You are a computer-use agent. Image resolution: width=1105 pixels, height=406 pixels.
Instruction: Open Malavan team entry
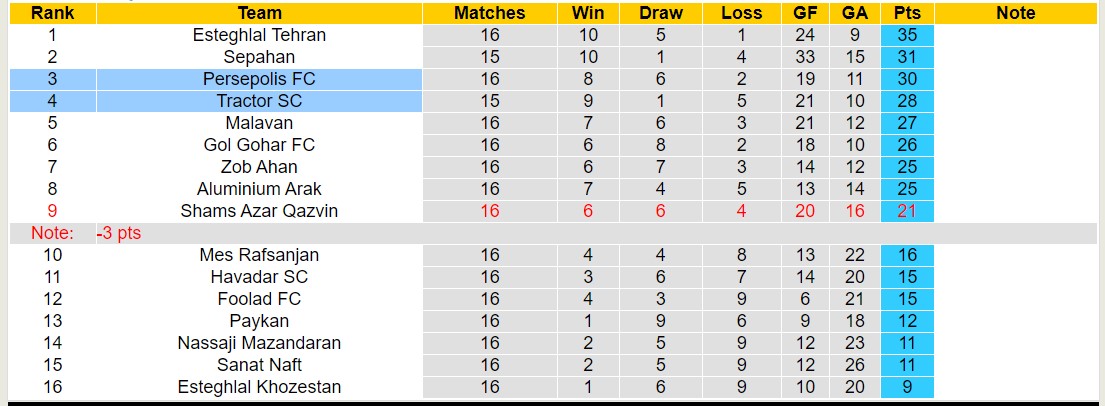(259, 123)
